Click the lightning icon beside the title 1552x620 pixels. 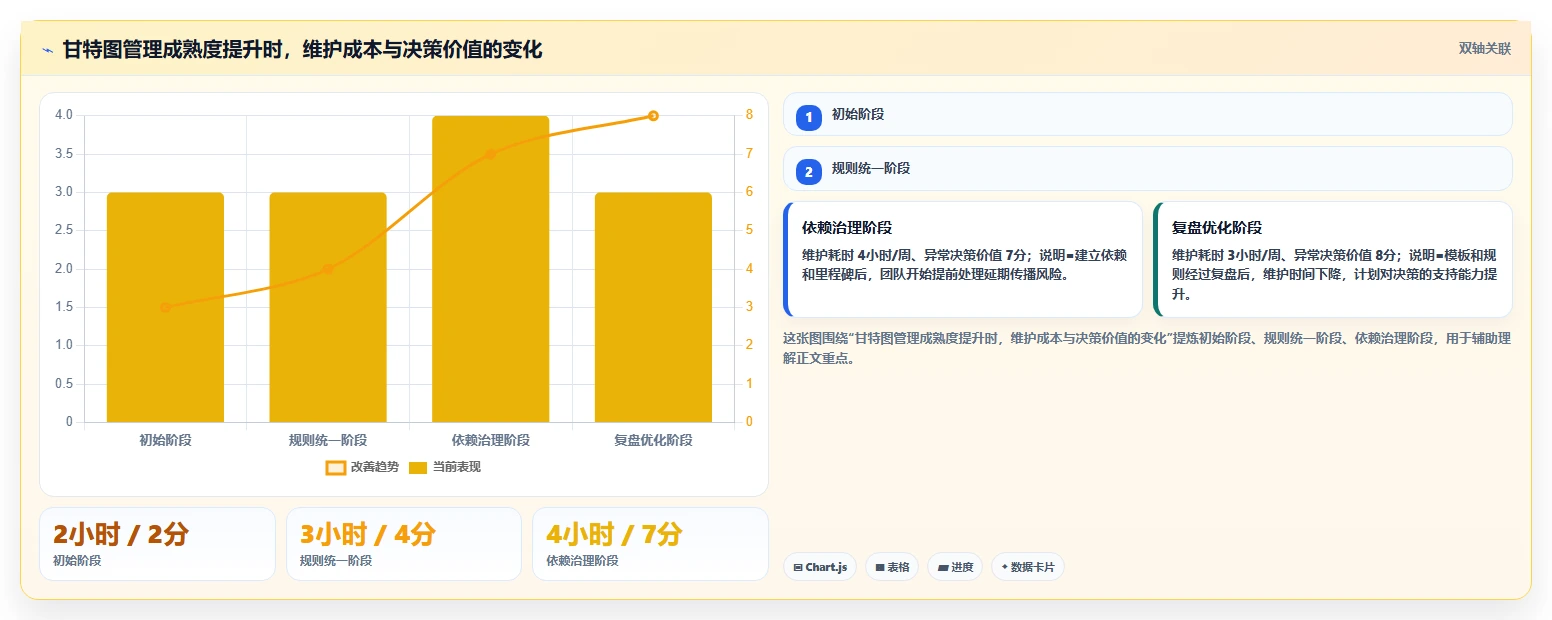point(47,50)
